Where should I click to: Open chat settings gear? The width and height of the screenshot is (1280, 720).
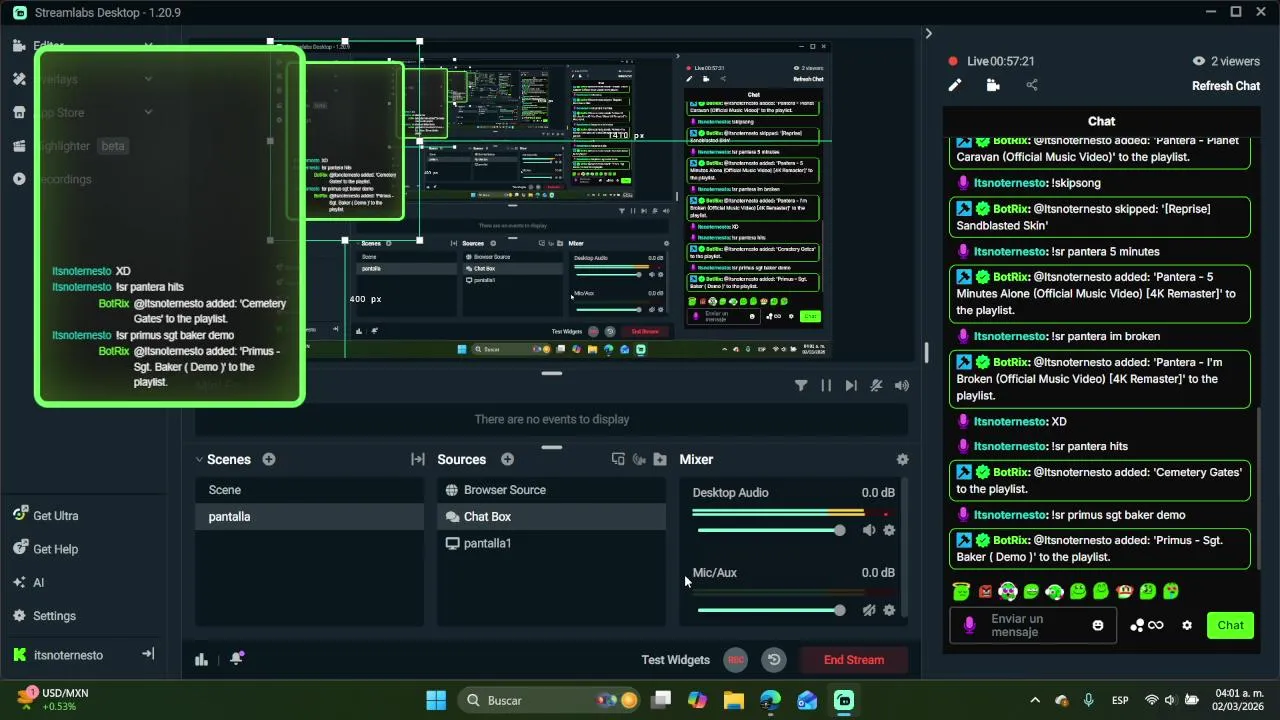[x=1187, y=625]
